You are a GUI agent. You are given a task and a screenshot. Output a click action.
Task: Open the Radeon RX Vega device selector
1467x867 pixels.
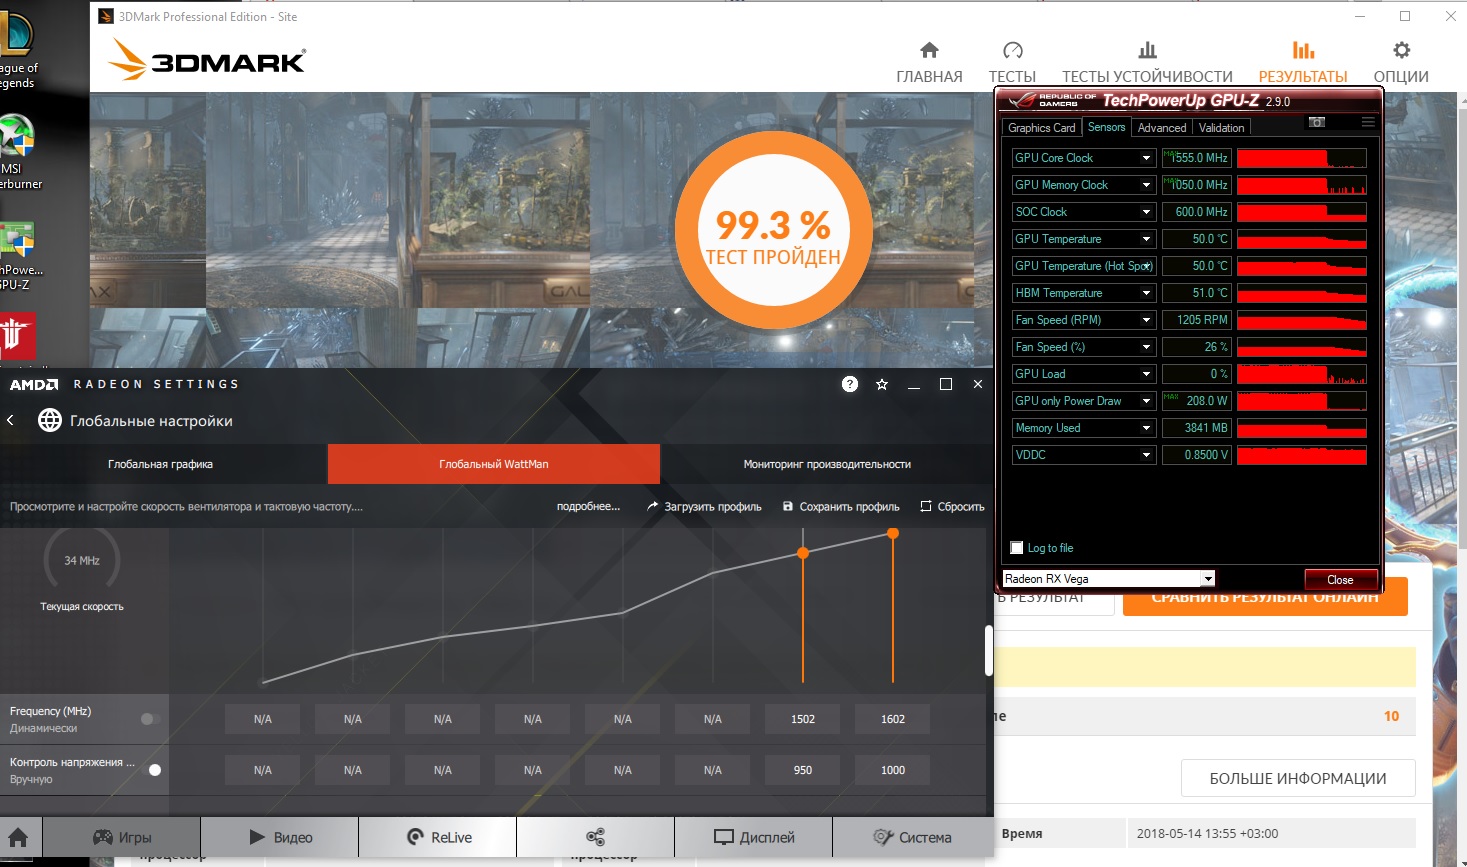(x=1108, y=579)
